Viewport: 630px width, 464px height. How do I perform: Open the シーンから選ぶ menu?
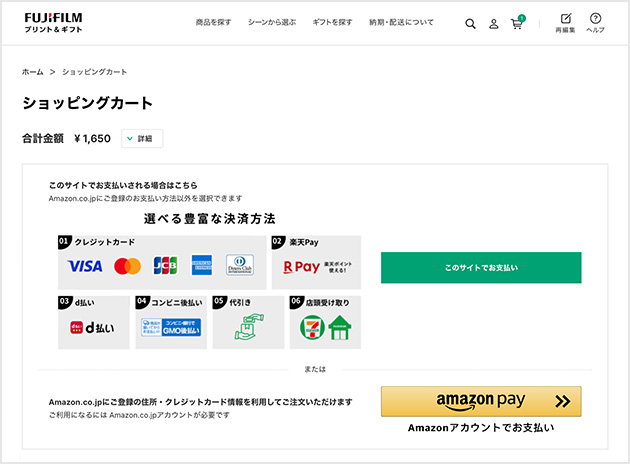(x=272, y=22)
